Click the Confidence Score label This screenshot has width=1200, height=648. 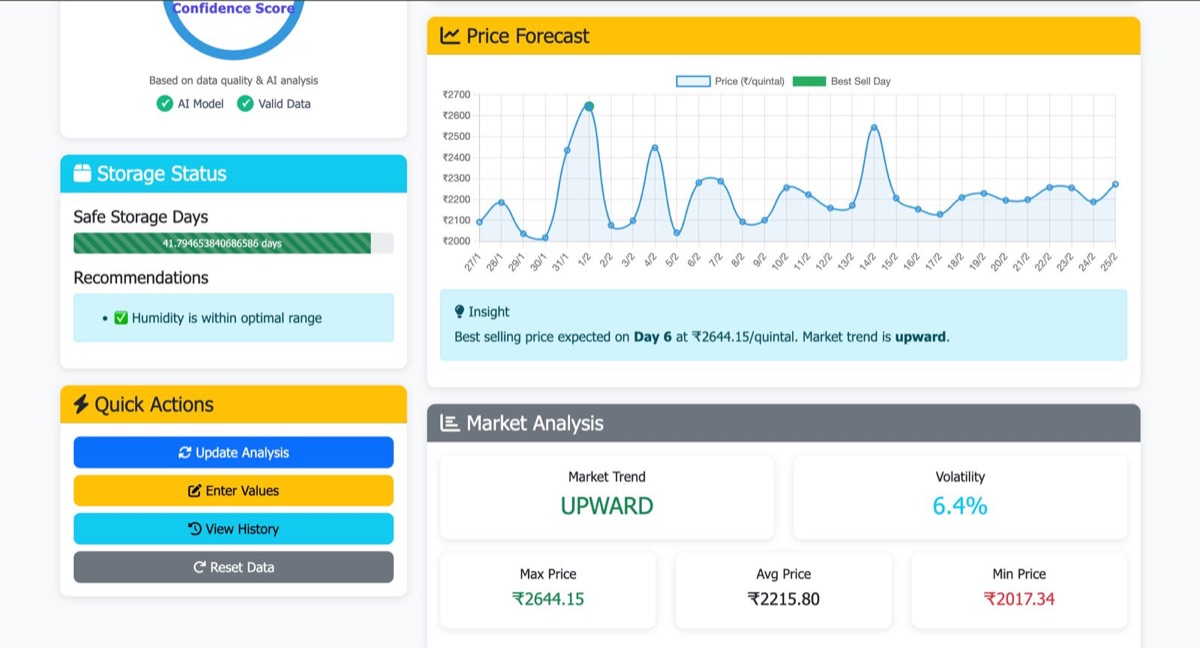(233, 8)
